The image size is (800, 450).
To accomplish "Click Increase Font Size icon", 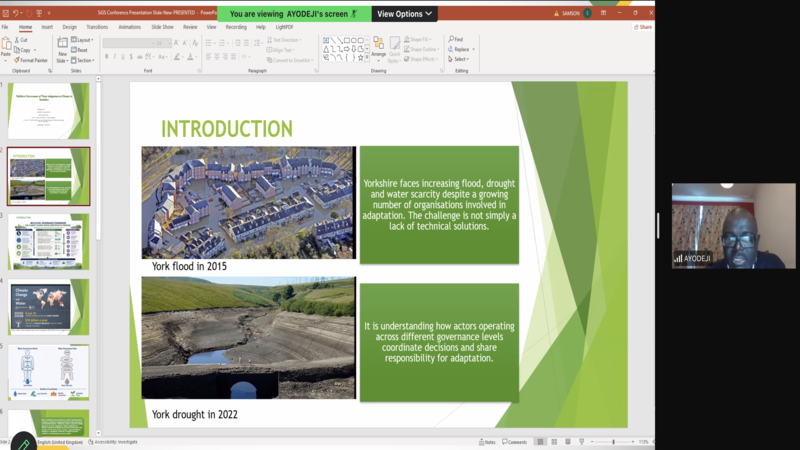I will (176, 43).
